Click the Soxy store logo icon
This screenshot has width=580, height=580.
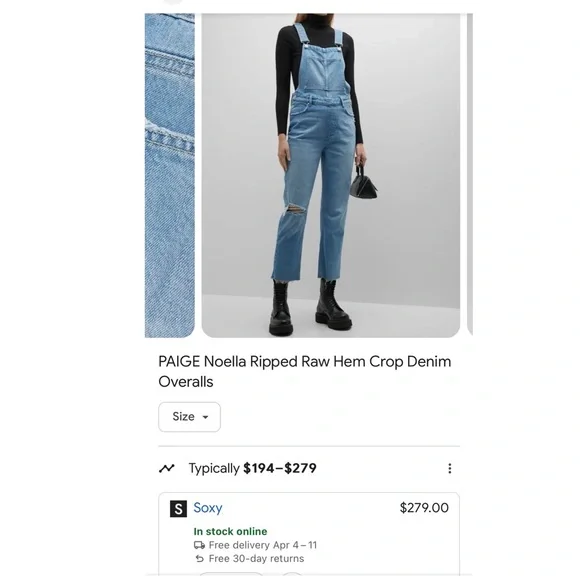178,509
